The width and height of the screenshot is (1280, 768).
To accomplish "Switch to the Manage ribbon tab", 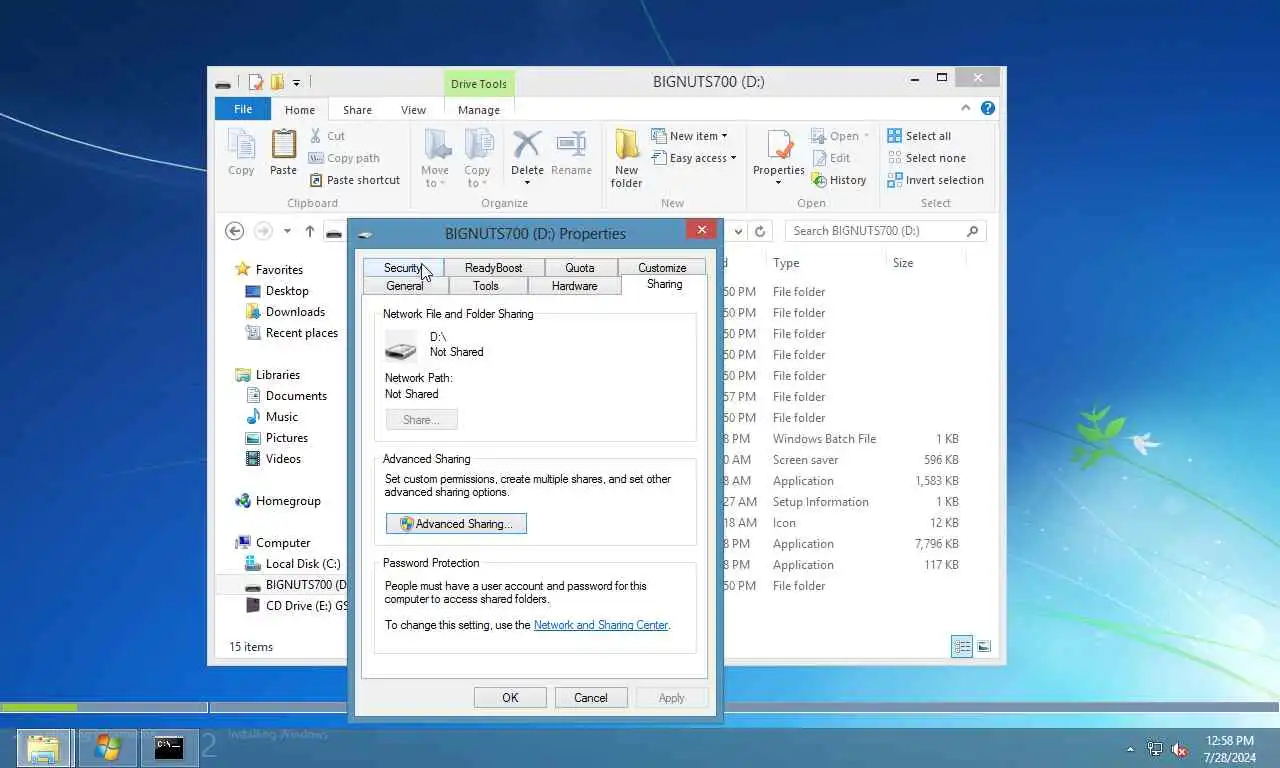I will point(479,110).
